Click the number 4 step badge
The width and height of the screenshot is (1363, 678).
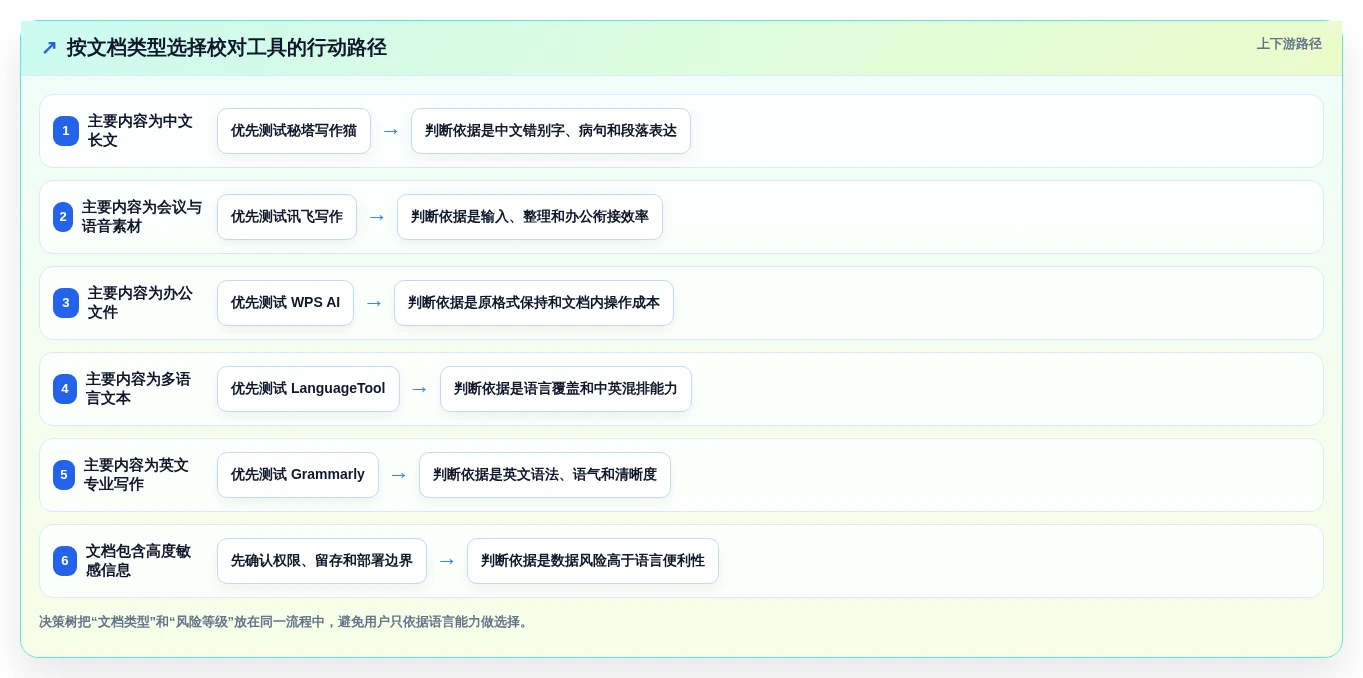click(65, 389)
